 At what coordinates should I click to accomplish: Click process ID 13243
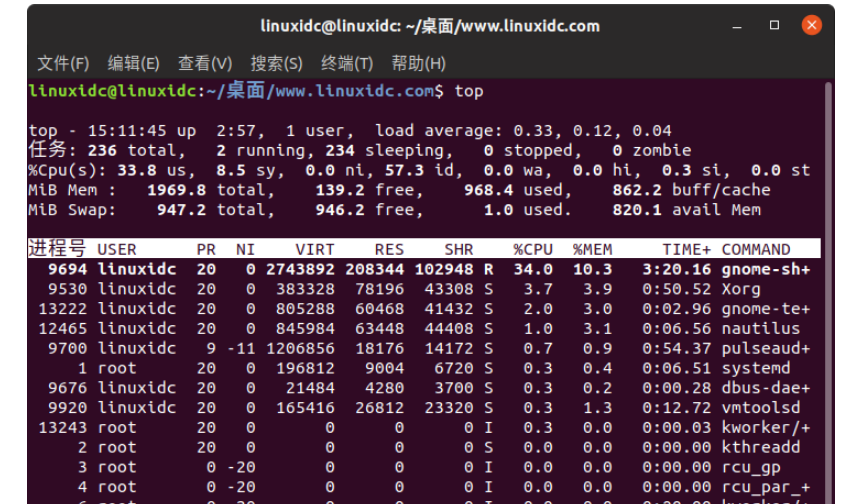pos(63,428)
